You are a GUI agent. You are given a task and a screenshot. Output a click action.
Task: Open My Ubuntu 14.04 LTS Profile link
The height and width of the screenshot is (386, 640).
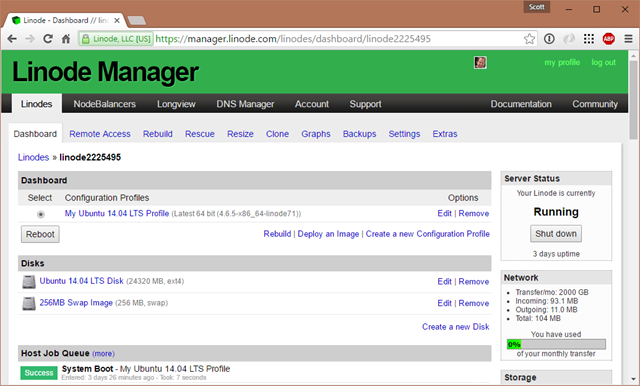point(117,213)
